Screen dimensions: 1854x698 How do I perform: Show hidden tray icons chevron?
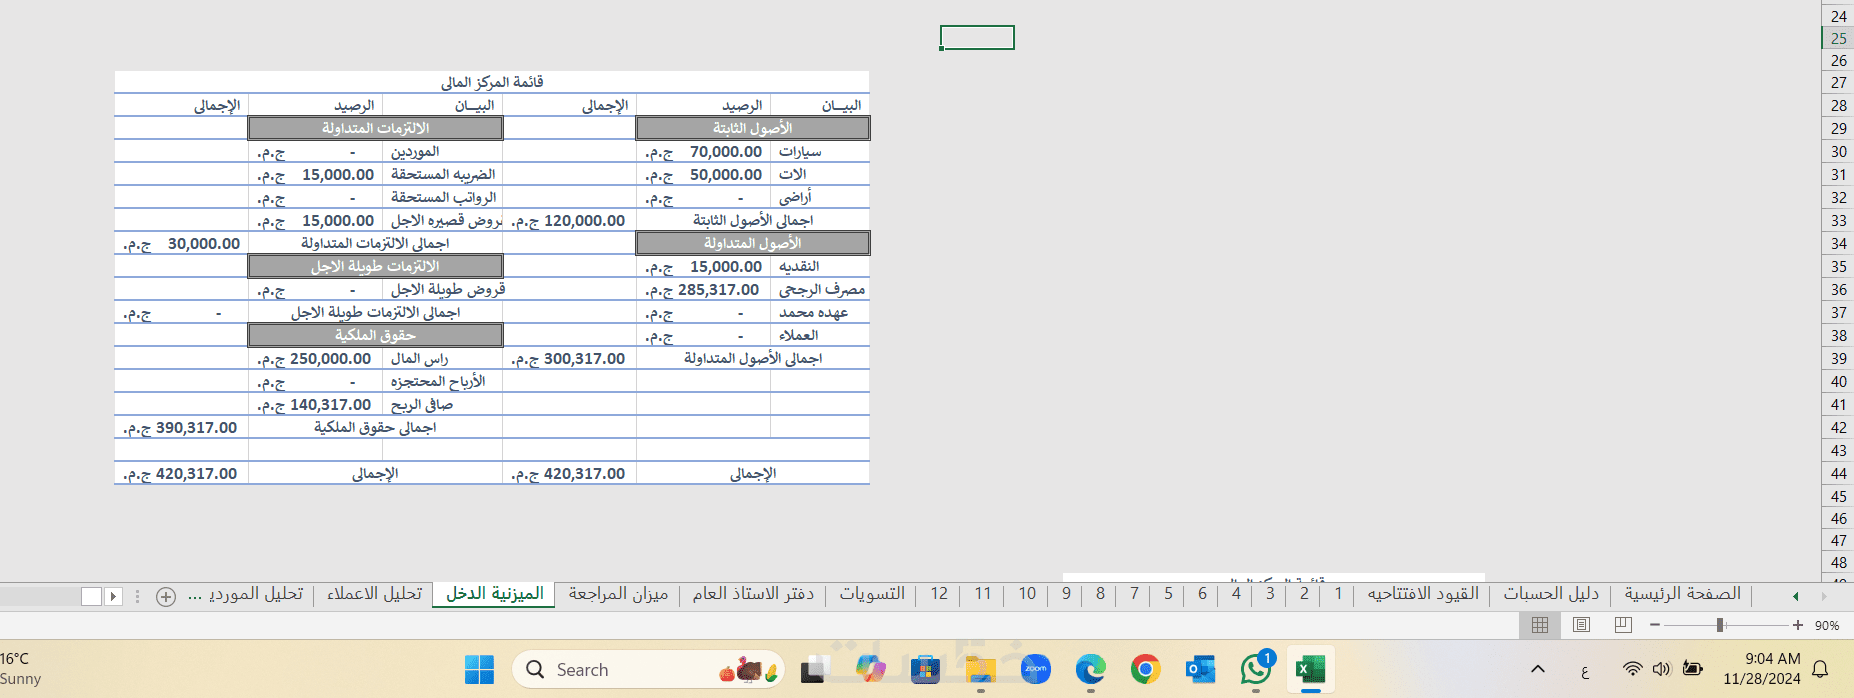click(x=1538, y=669)
